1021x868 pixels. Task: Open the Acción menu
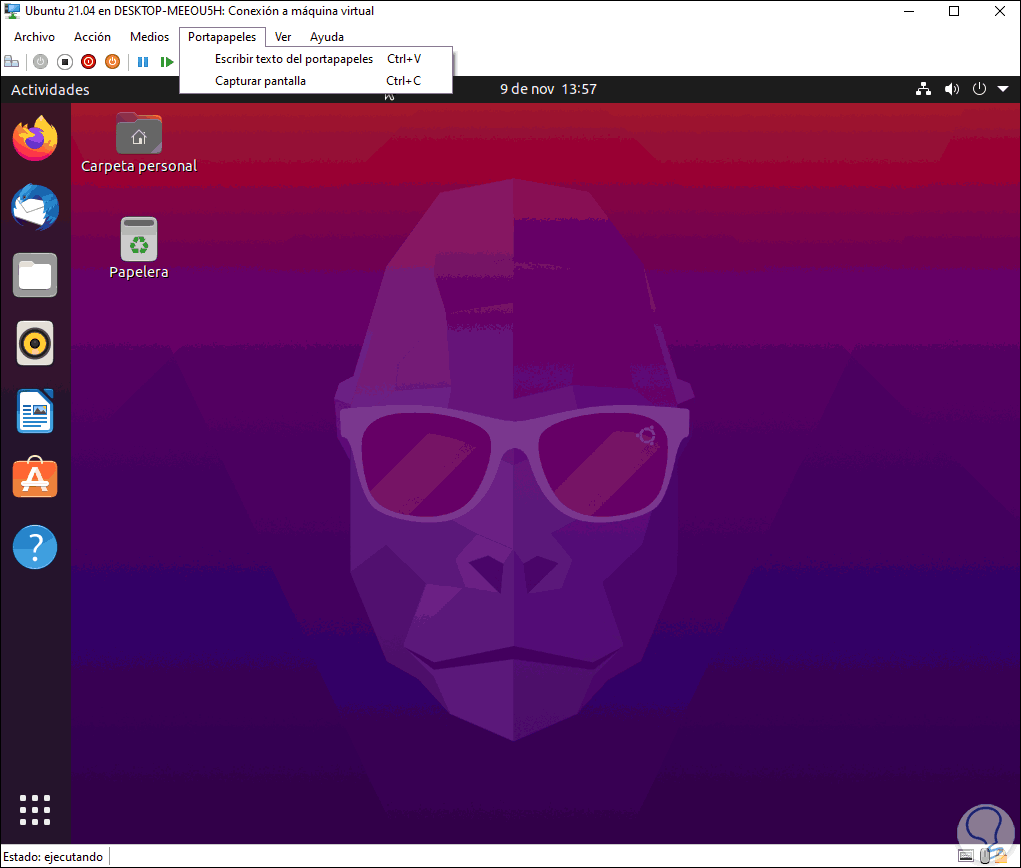pos(92,37)
